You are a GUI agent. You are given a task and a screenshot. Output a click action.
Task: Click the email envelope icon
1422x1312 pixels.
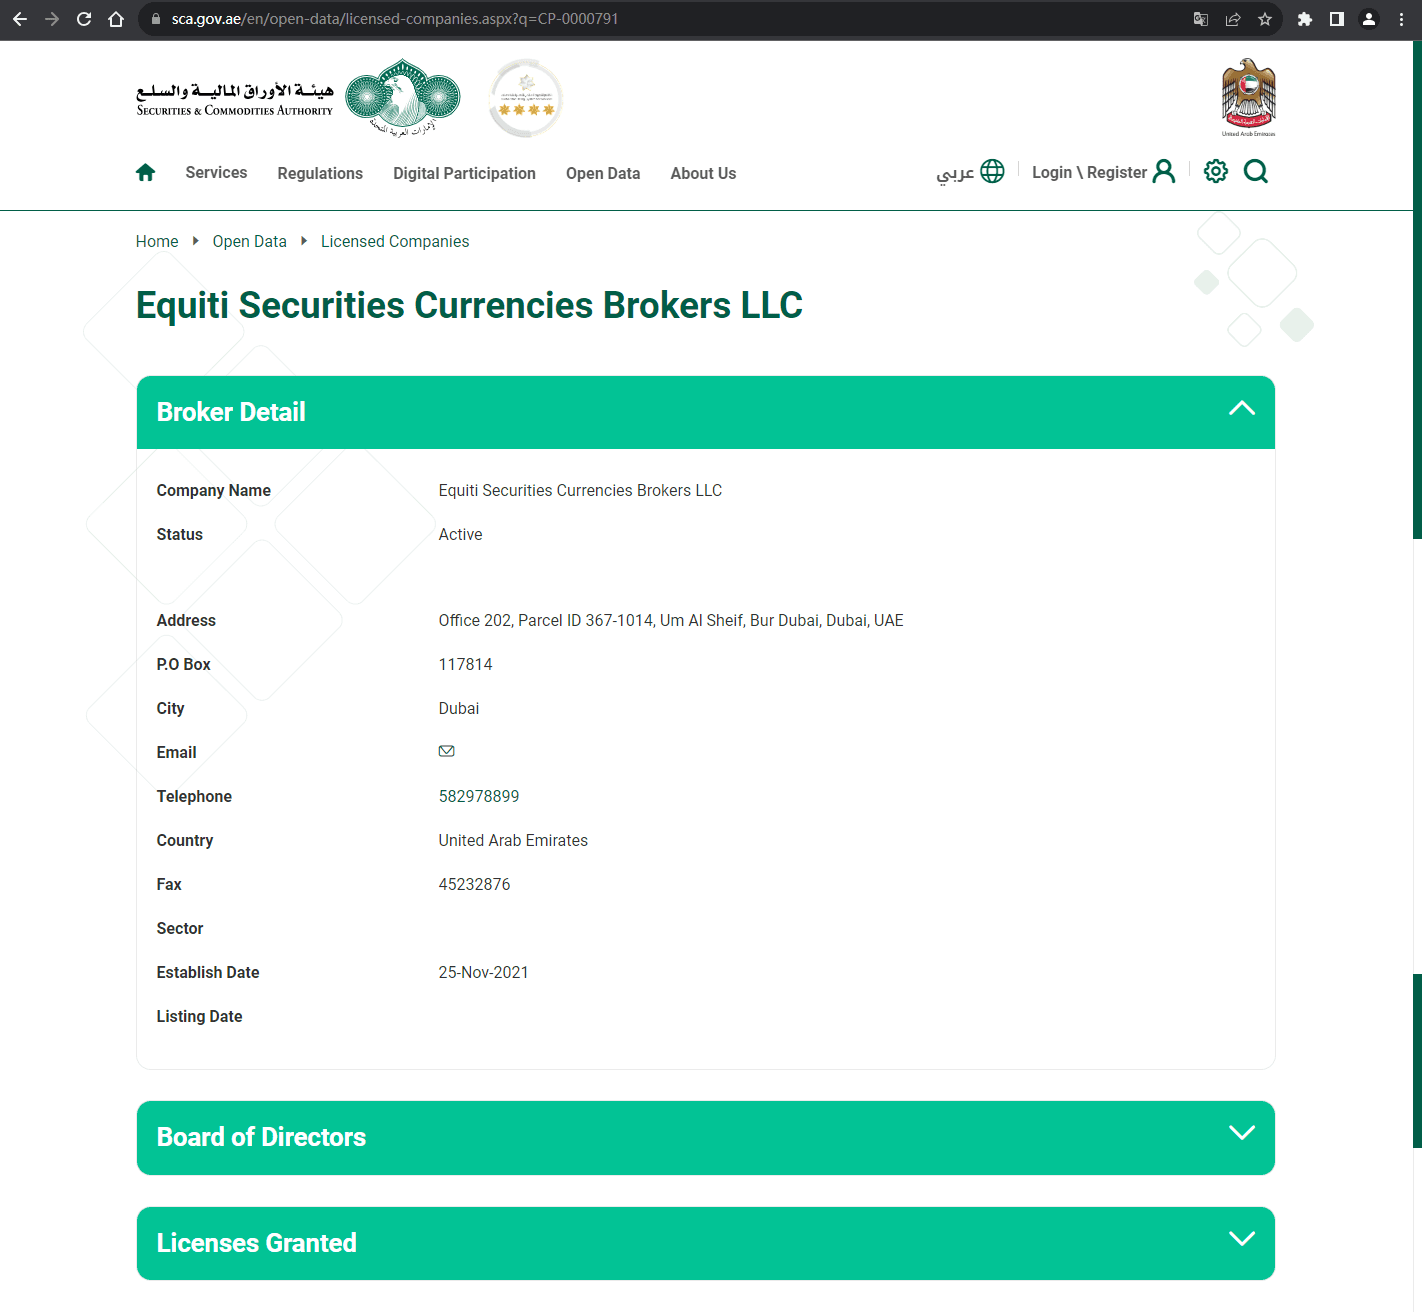[447, 751]
